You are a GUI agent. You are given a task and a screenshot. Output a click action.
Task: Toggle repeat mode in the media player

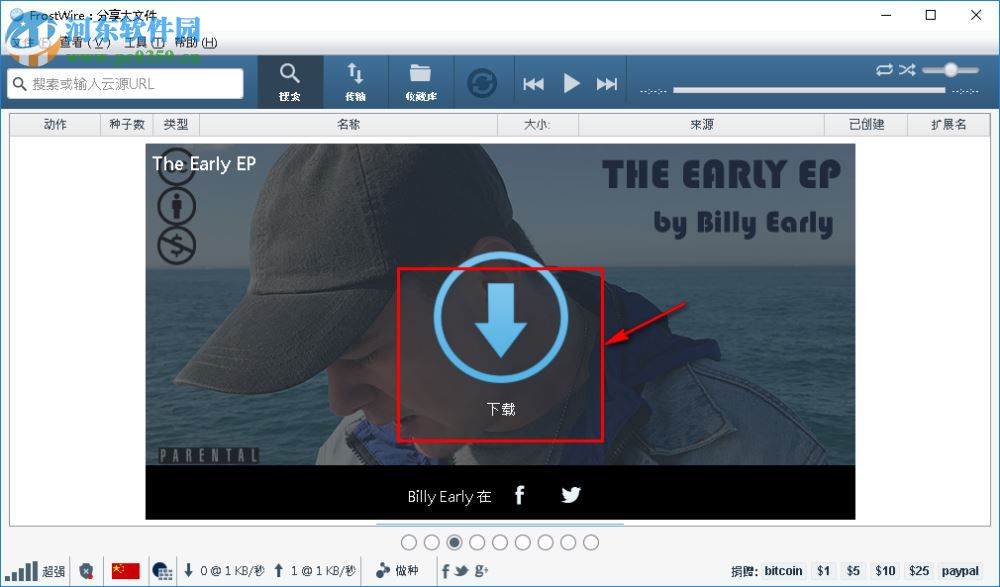pos(884,70)
